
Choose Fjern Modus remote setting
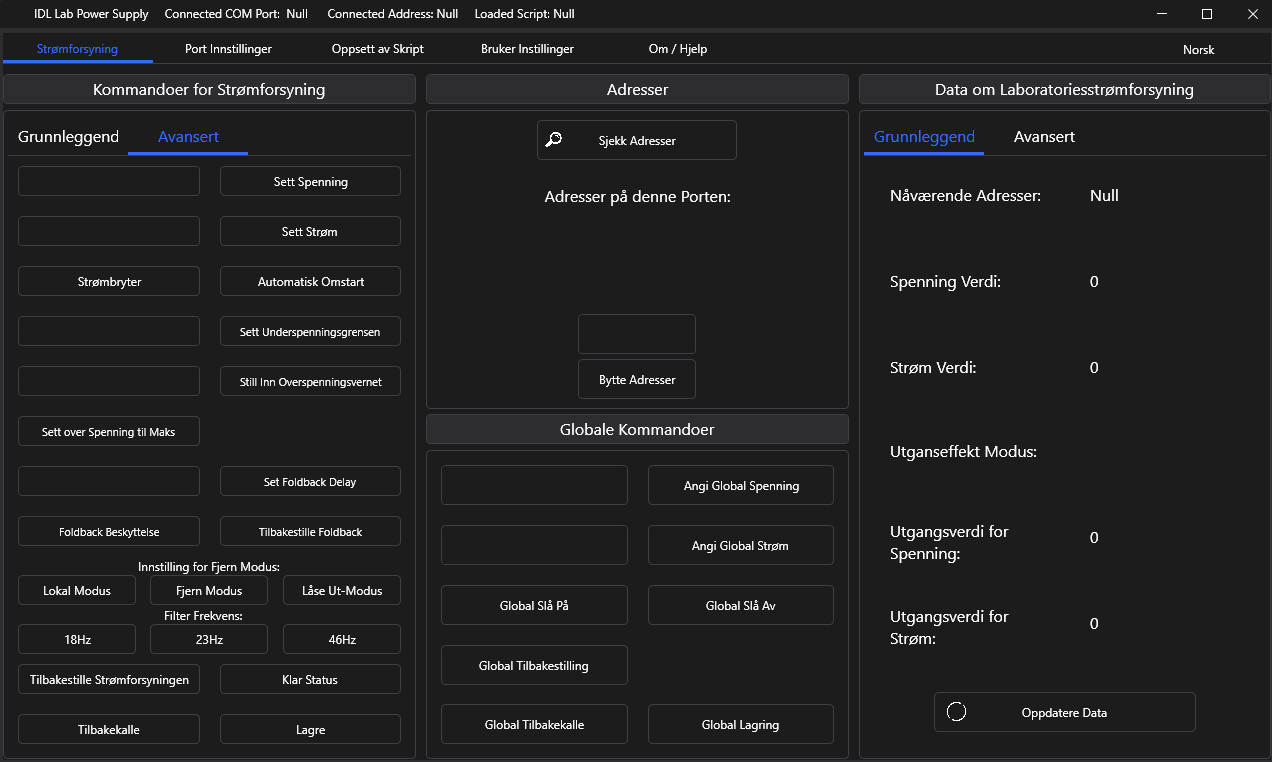209,591
